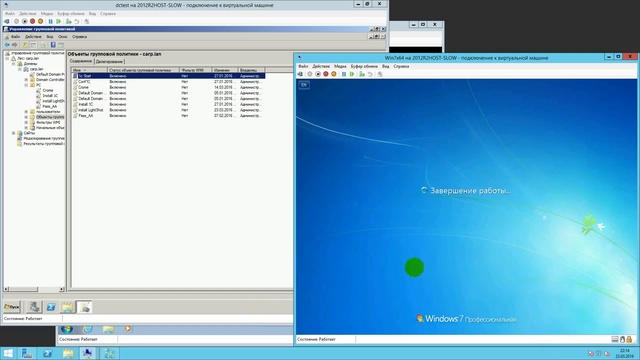Click green Reset/Start icon in dctest toolbar
Viewport: 640px width, 360px height.
coord(59,21)
